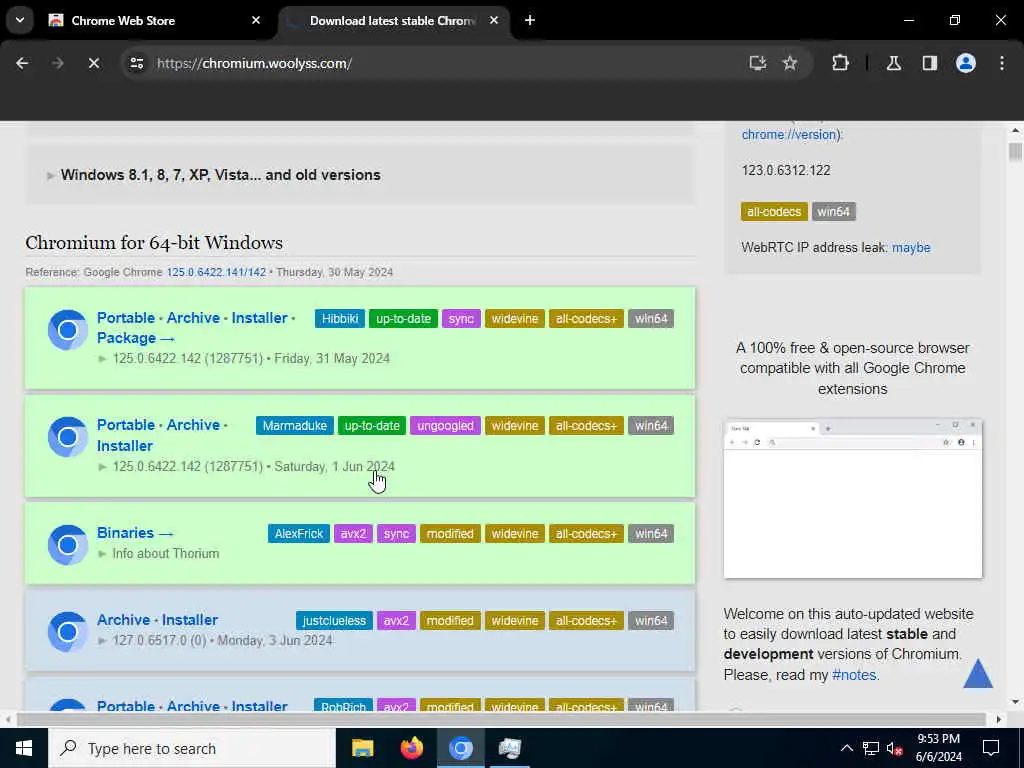This screenshot has width=1024, height=768.
Task: Toggle the side panel icon
Action: [x=929, y=63]
